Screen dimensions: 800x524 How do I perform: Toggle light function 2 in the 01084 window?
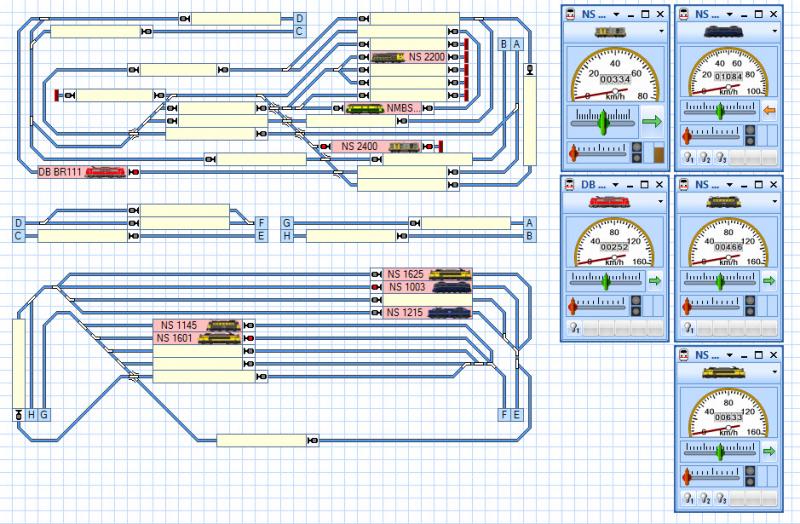tap(705, 158)
